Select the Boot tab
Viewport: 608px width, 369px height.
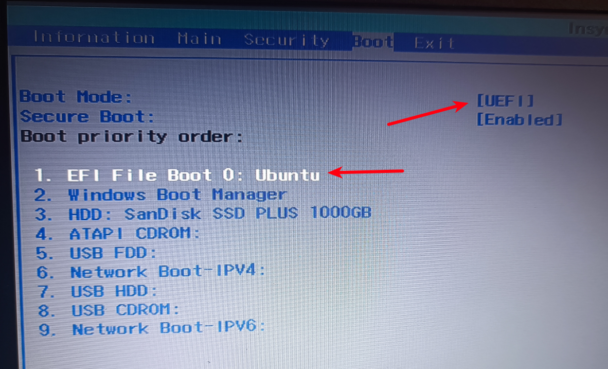pos(373,41)
